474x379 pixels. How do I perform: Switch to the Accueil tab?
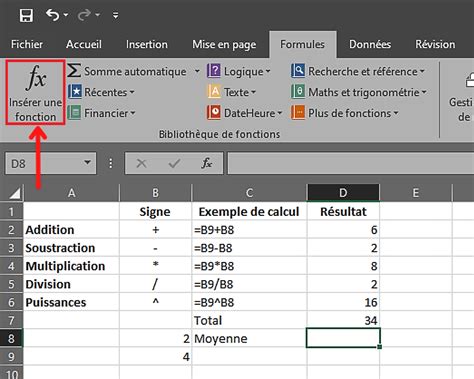84,44
